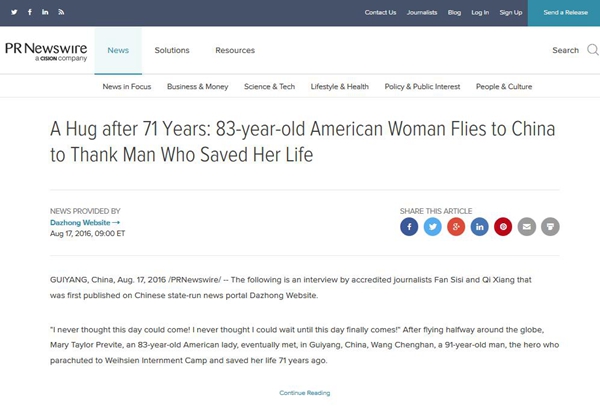Screen dimensions: 600x407
Task: Click the Send a Release button
Action: 563,12
